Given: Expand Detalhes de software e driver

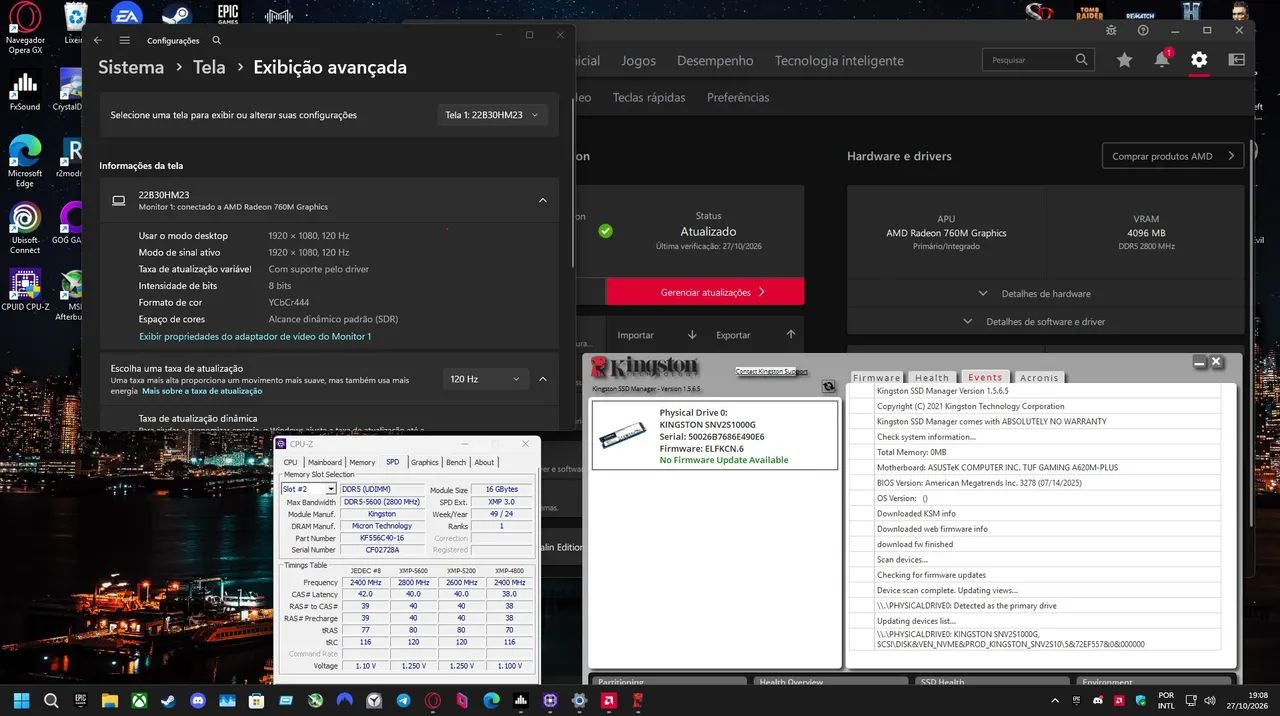Looking at the screenshot, I should coord(1035,322).
